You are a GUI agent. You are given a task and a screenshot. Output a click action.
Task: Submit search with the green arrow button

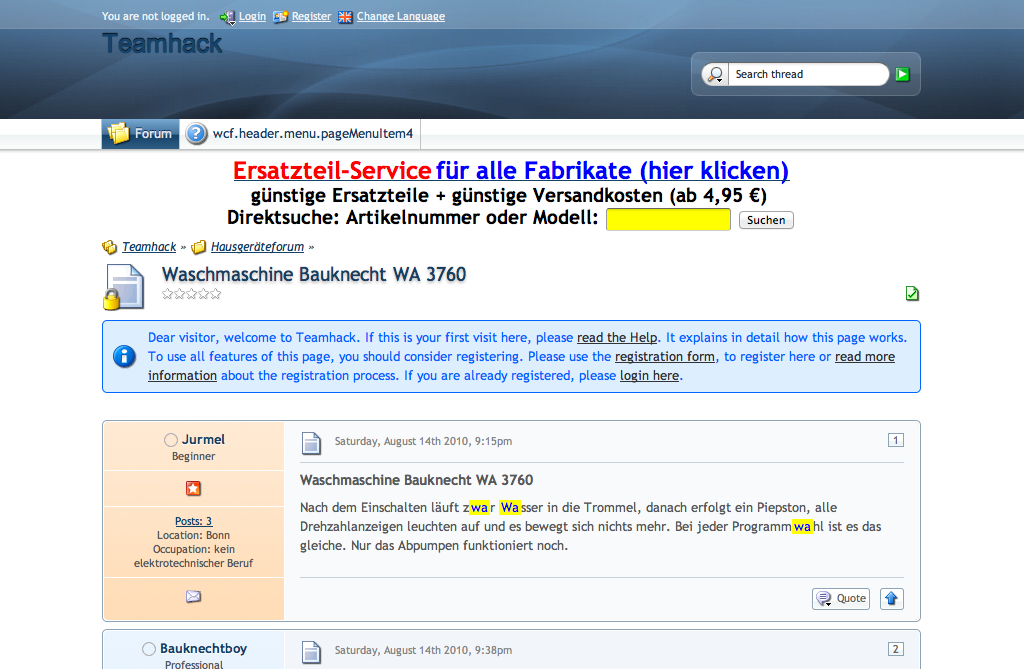tap(903, 74)
